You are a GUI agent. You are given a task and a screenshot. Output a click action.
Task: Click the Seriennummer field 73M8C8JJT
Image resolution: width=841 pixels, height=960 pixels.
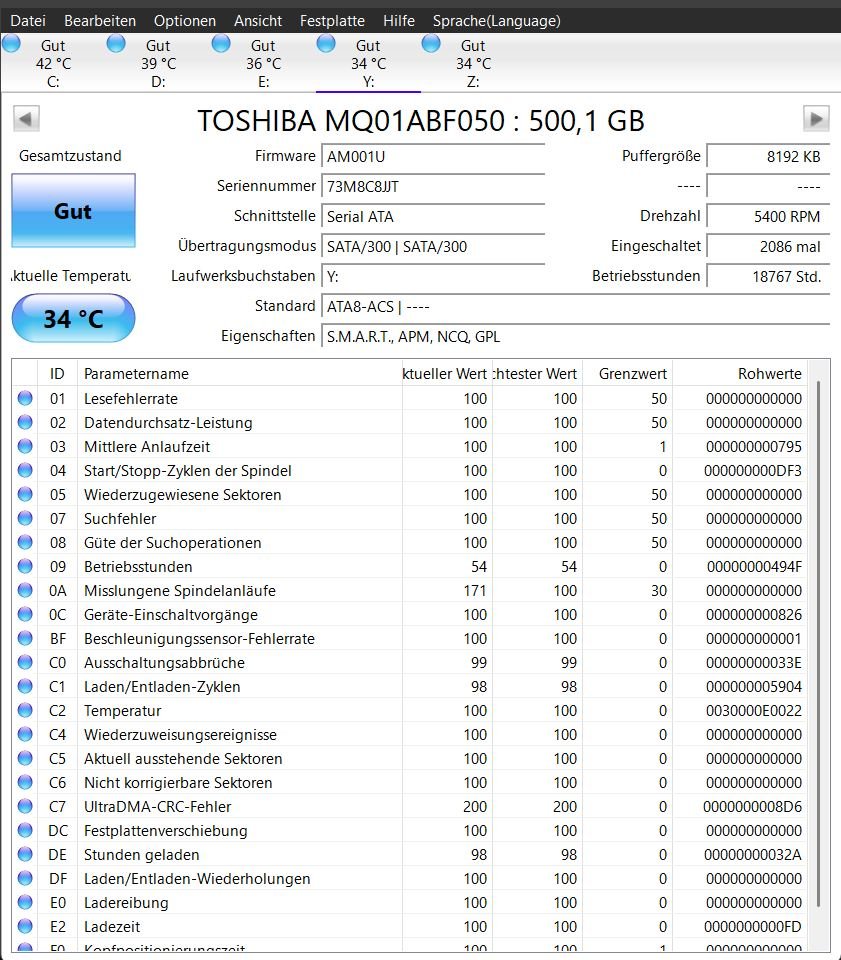tap(433, 186)
